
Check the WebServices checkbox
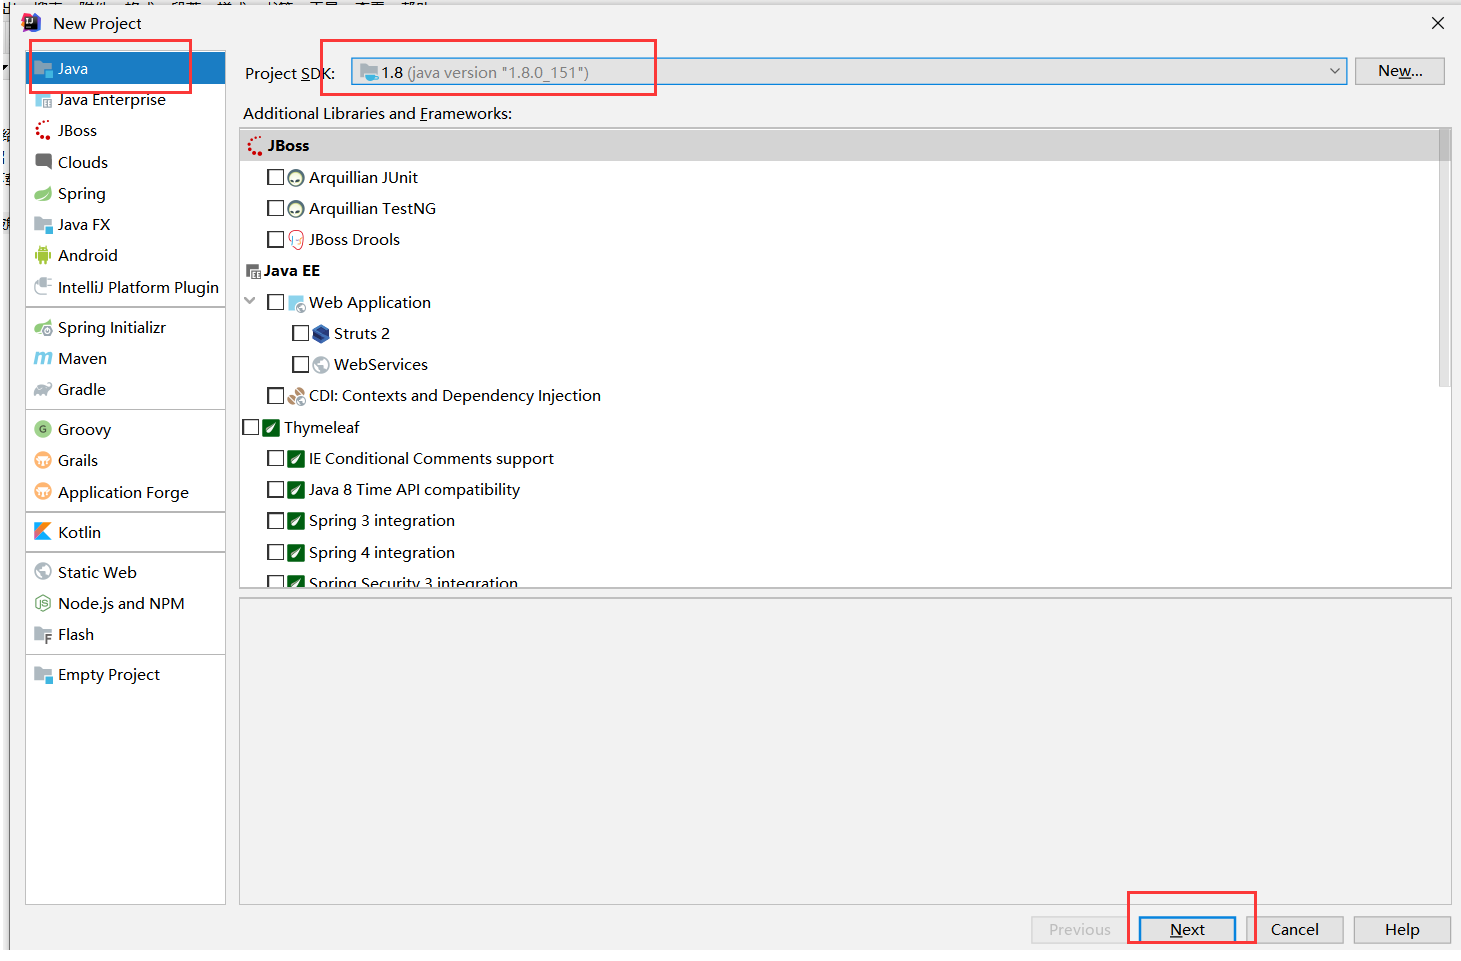click(x=301, y=364)
